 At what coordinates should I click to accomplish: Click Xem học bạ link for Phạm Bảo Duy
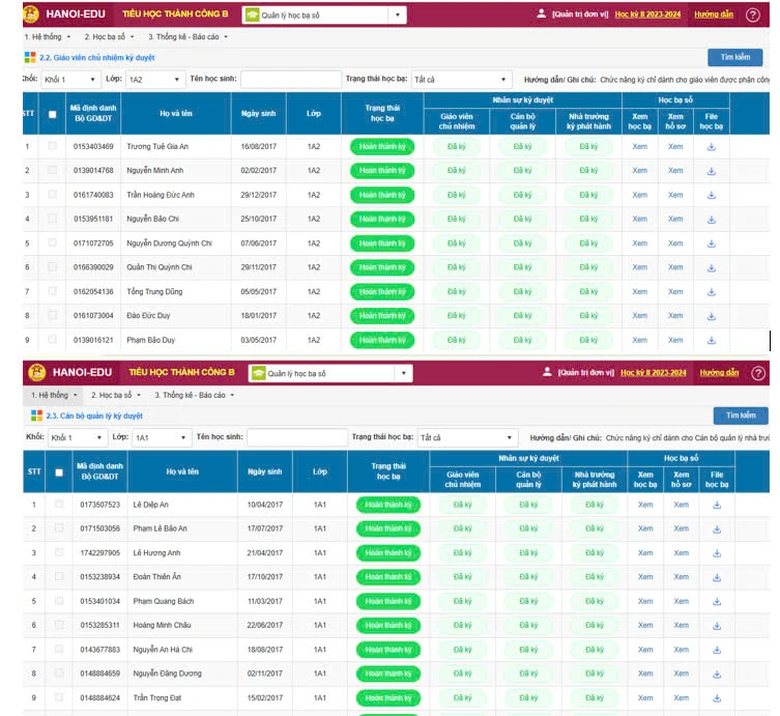click(640, 340)
